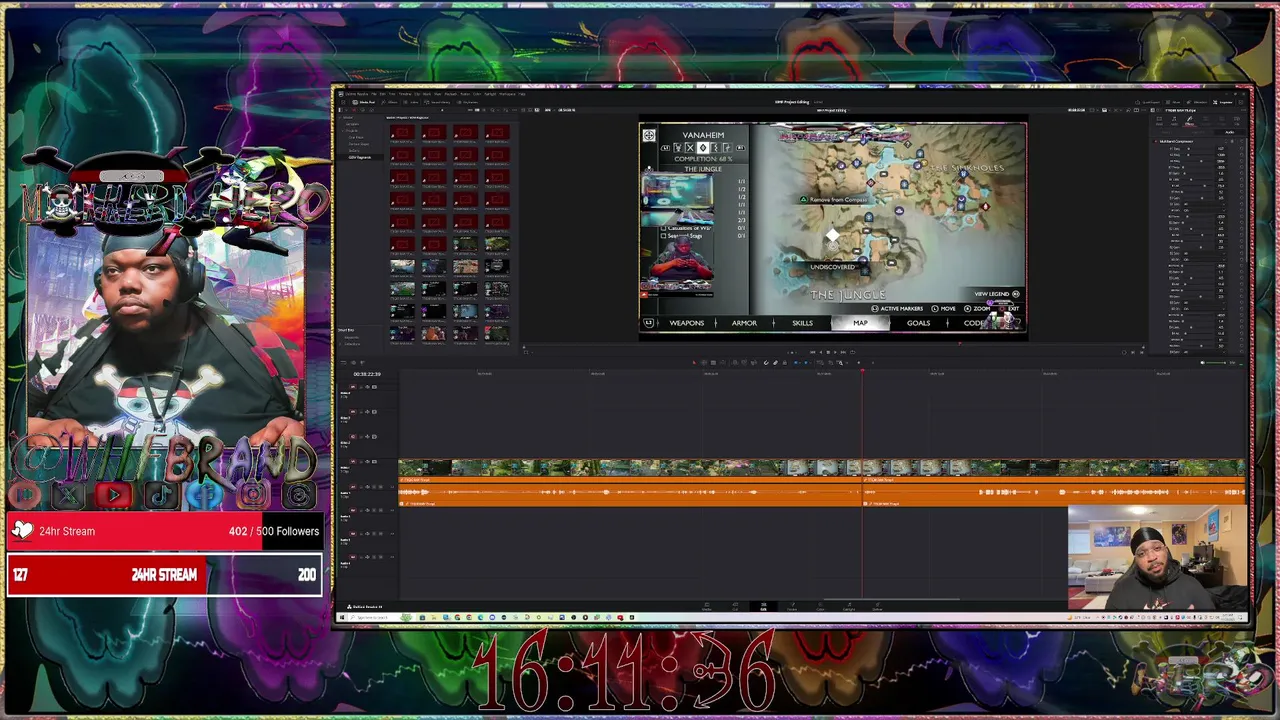Click the red playhead marker on timeline ruler
The width and height of the screenshot is (1280, 720).
point(862,370)
